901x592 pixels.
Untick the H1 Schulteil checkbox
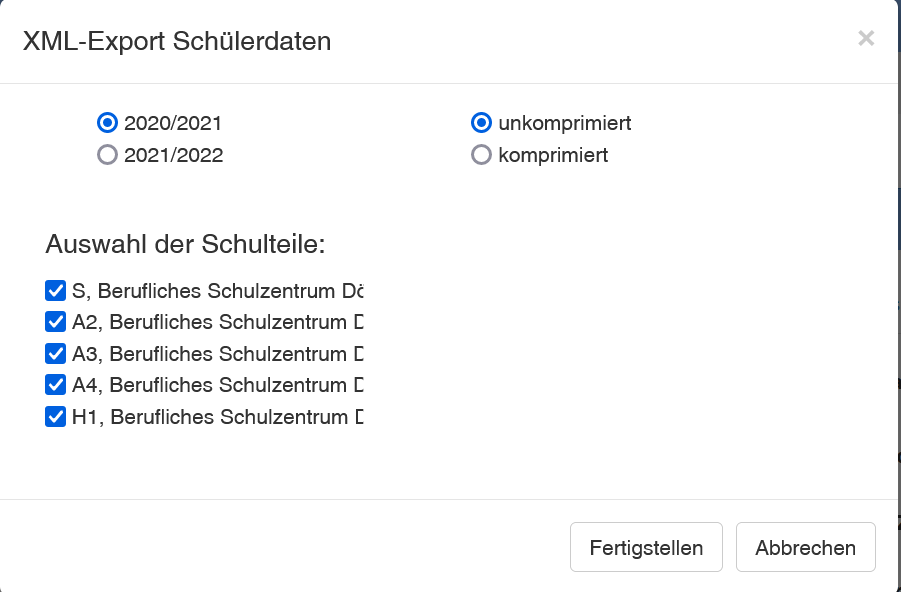tap(56, 416)
